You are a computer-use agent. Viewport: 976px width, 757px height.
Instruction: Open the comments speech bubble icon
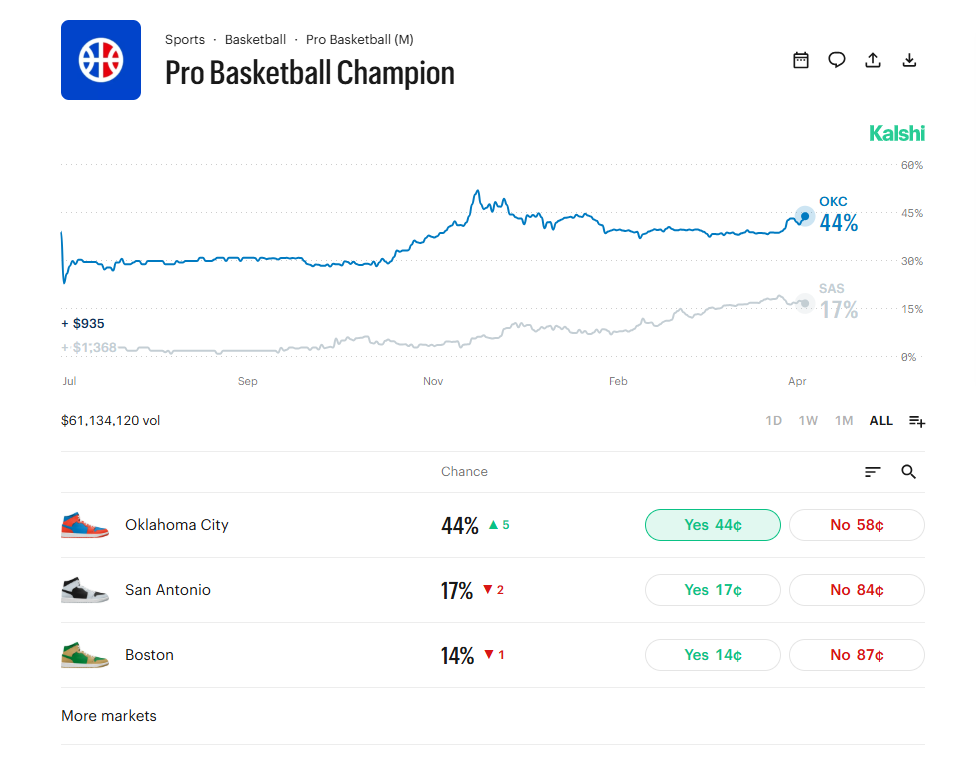836,59
